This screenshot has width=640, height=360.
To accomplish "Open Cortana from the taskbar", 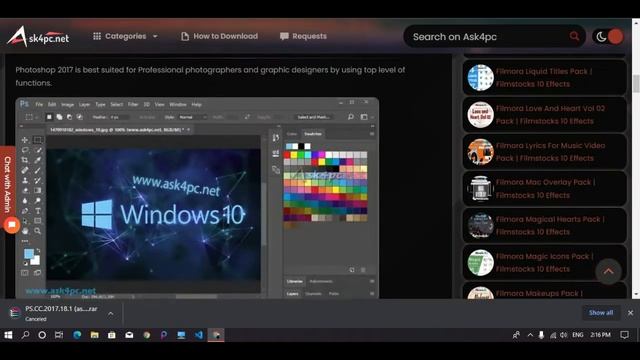I will (x=42, y=335).
